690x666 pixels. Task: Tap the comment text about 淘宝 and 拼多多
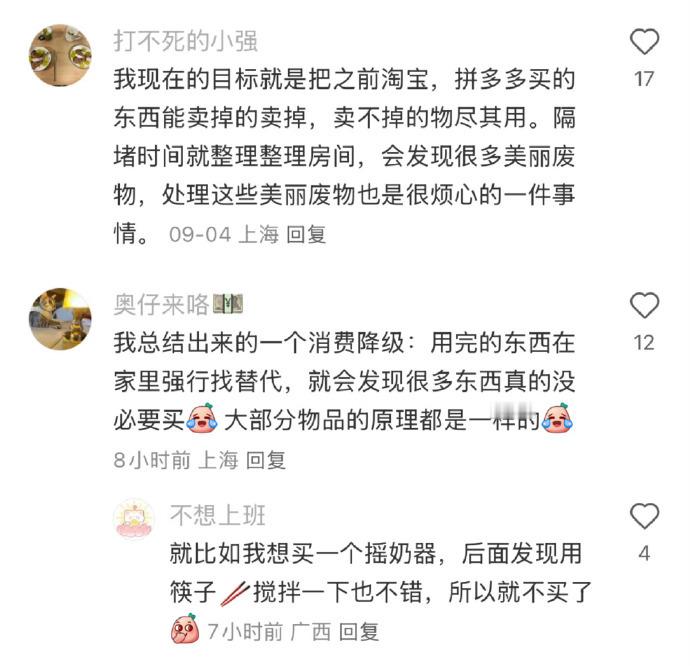point(344,156)
